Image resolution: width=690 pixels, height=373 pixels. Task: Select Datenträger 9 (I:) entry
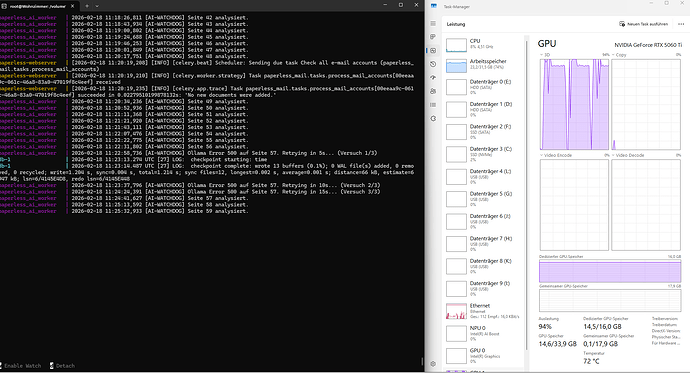pos(484,289)
